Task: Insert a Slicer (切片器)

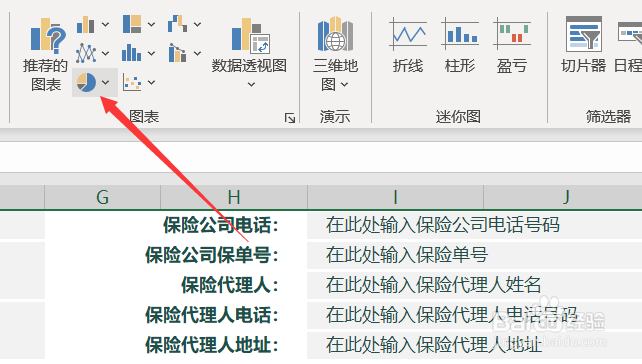Action: pyautogui.click(x=583, y=45)
